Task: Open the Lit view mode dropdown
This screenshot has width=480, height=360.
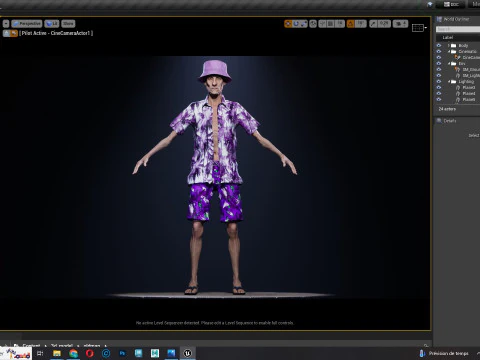Action: 52,24
